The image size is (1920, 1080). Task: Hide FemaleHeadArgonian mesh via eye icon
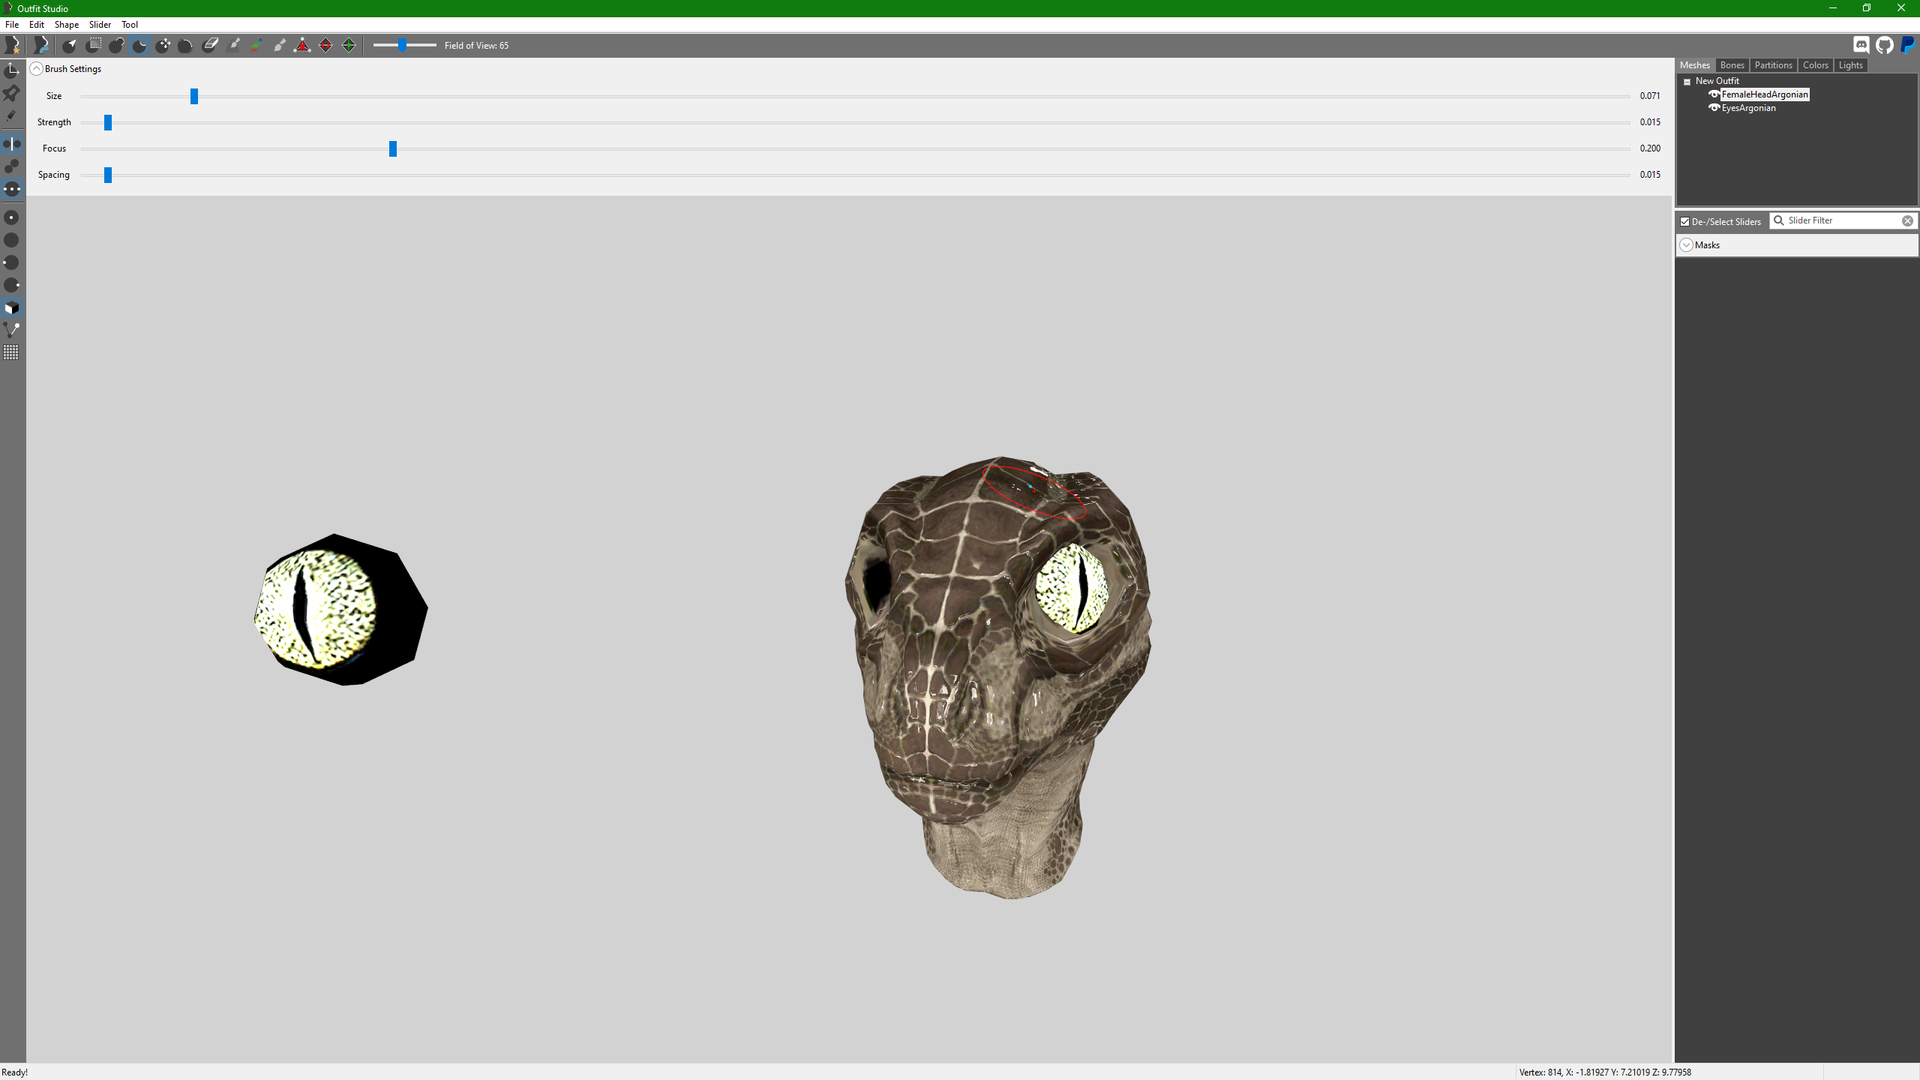coord(1714,95)
